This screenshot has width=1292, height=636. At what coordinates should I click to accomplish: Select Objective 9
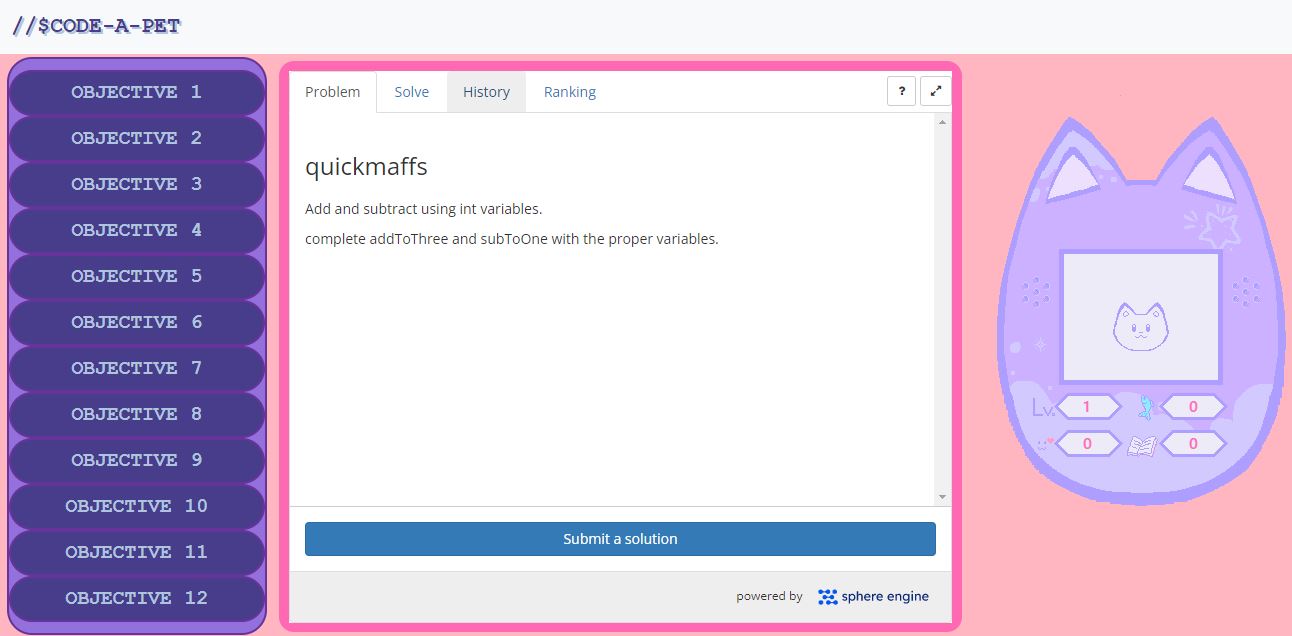[x=137, y=460]
